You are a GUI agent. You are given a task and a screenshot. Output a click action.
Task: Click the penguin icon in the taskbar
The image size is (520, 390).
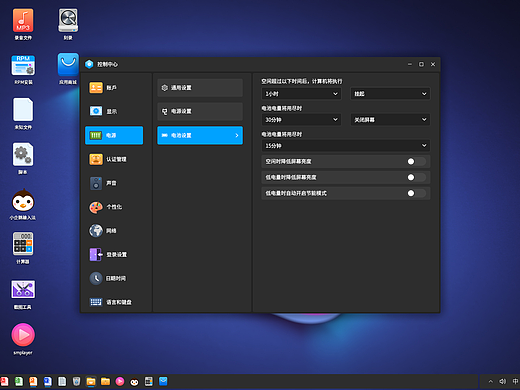(x=134, y=382)
